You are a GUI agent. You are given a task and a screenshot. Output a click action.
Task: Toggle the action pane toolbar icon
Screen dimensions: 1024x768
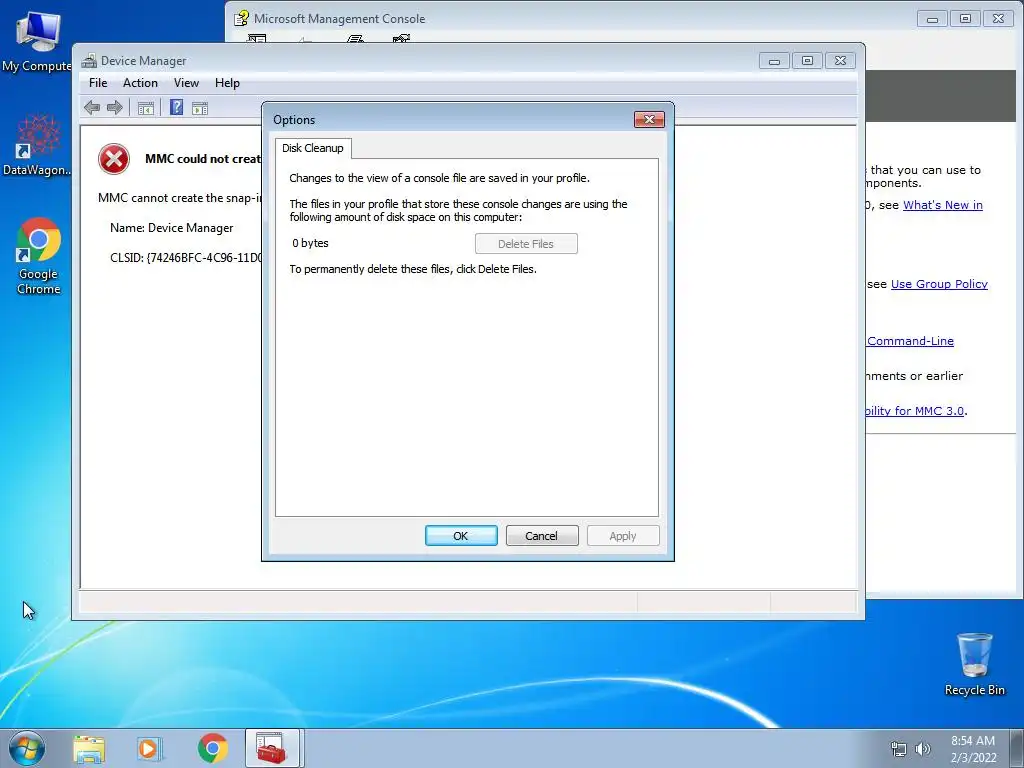pyautogui.click(x=200, y=108)
